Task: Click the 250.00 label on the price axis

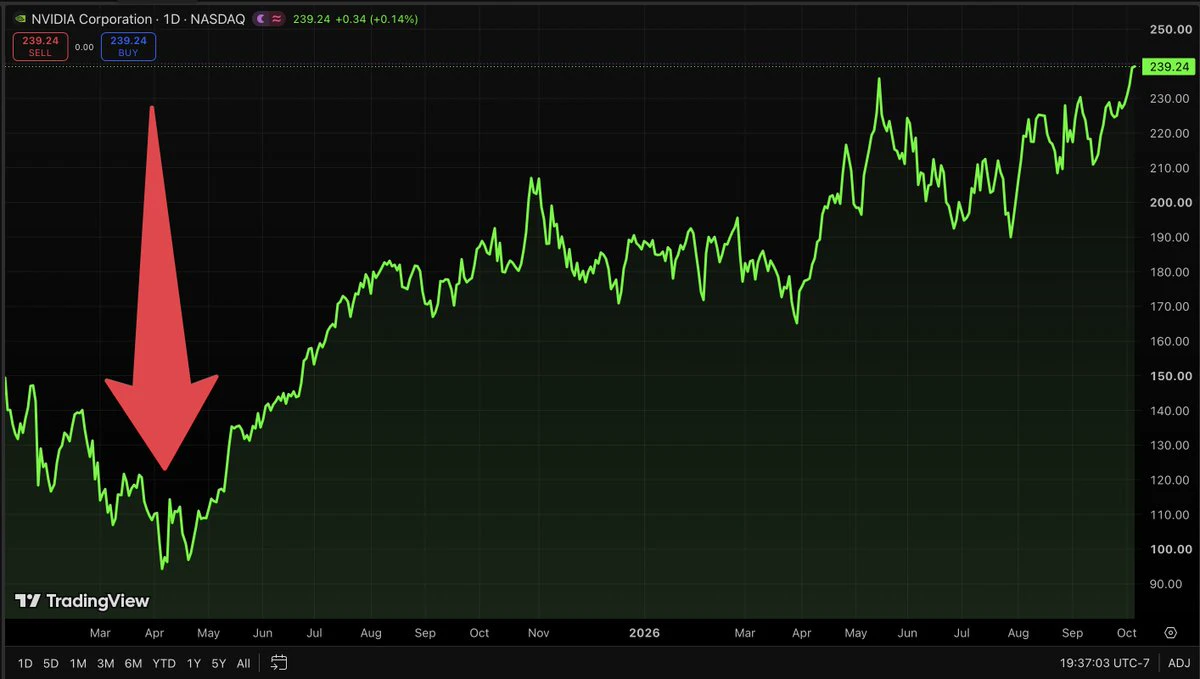Action: (x=1170, y=29)
